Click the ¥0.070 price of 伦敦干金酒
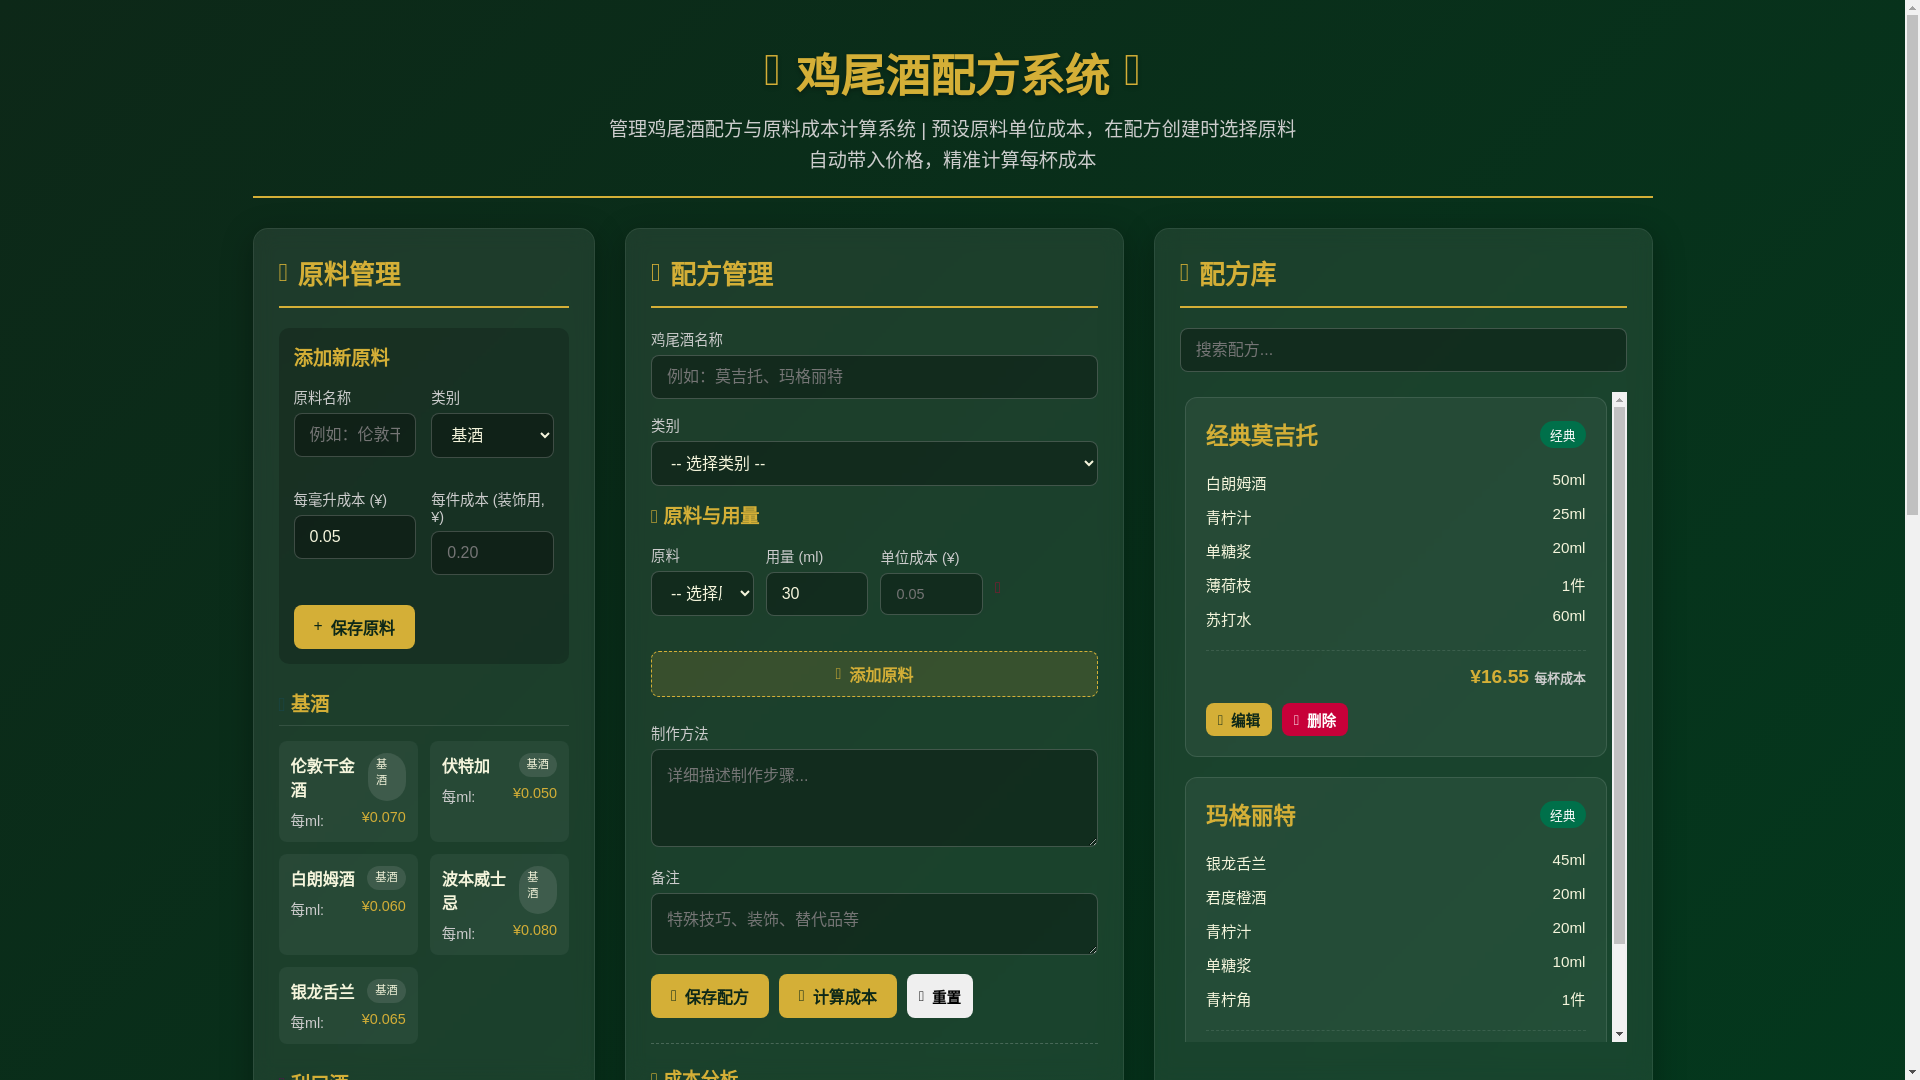The width and height of the screenshot is (1920, 1080). [384, 817]
